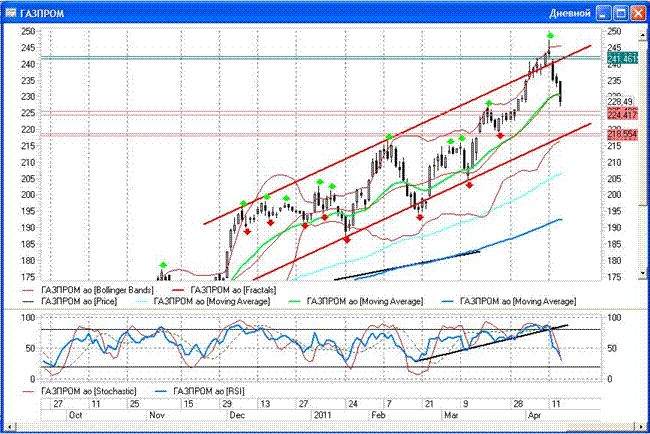The width and height of the screenshot is (650, 434).
Task: Close the ГАЗПРОМ chart window
Action: pyautogui.click(x=638, y=13)
